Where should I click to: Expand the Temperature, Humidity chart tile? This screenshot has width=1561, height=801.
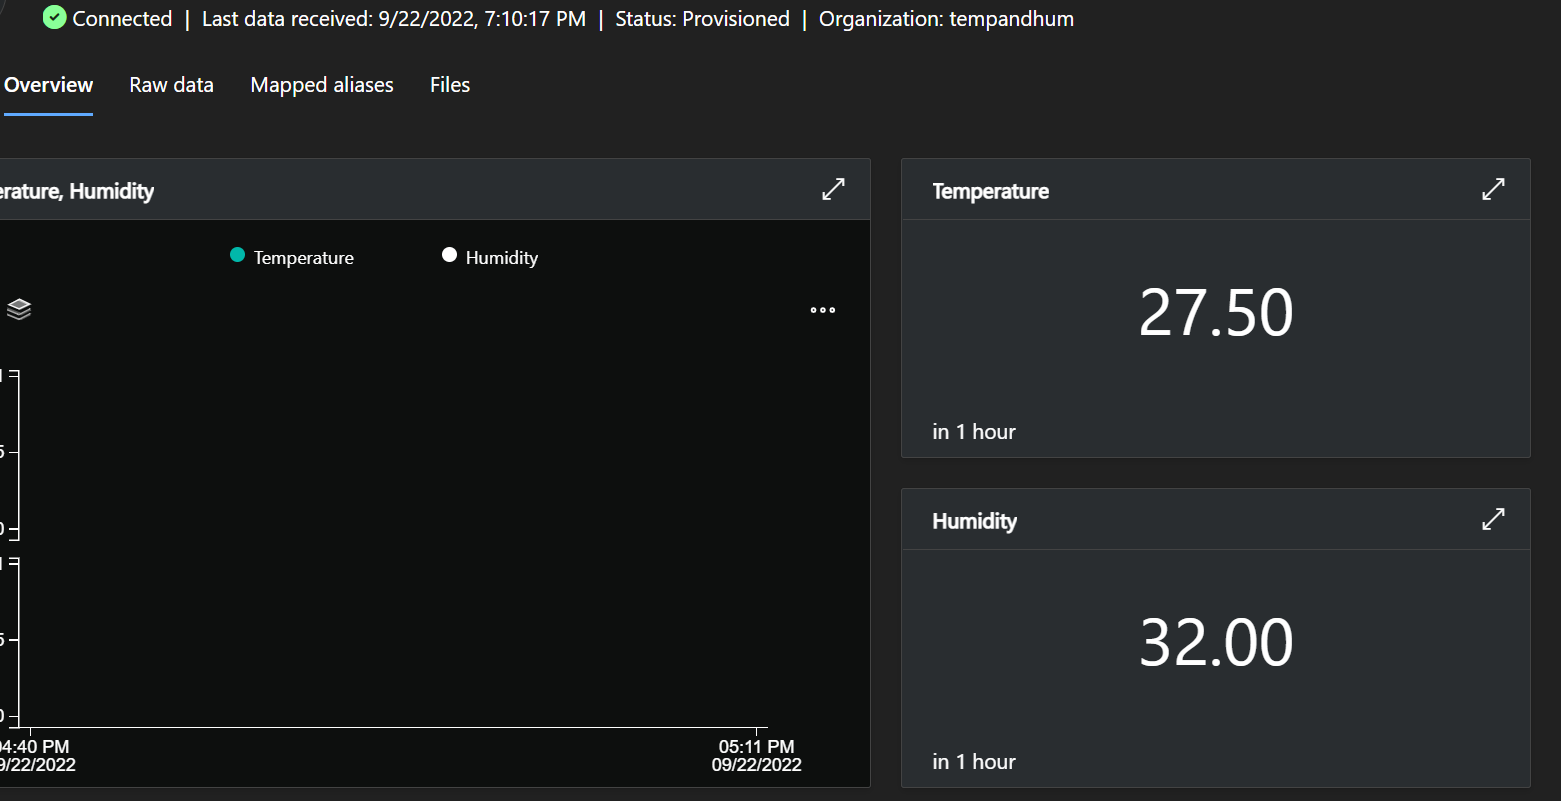coord(833,188)
